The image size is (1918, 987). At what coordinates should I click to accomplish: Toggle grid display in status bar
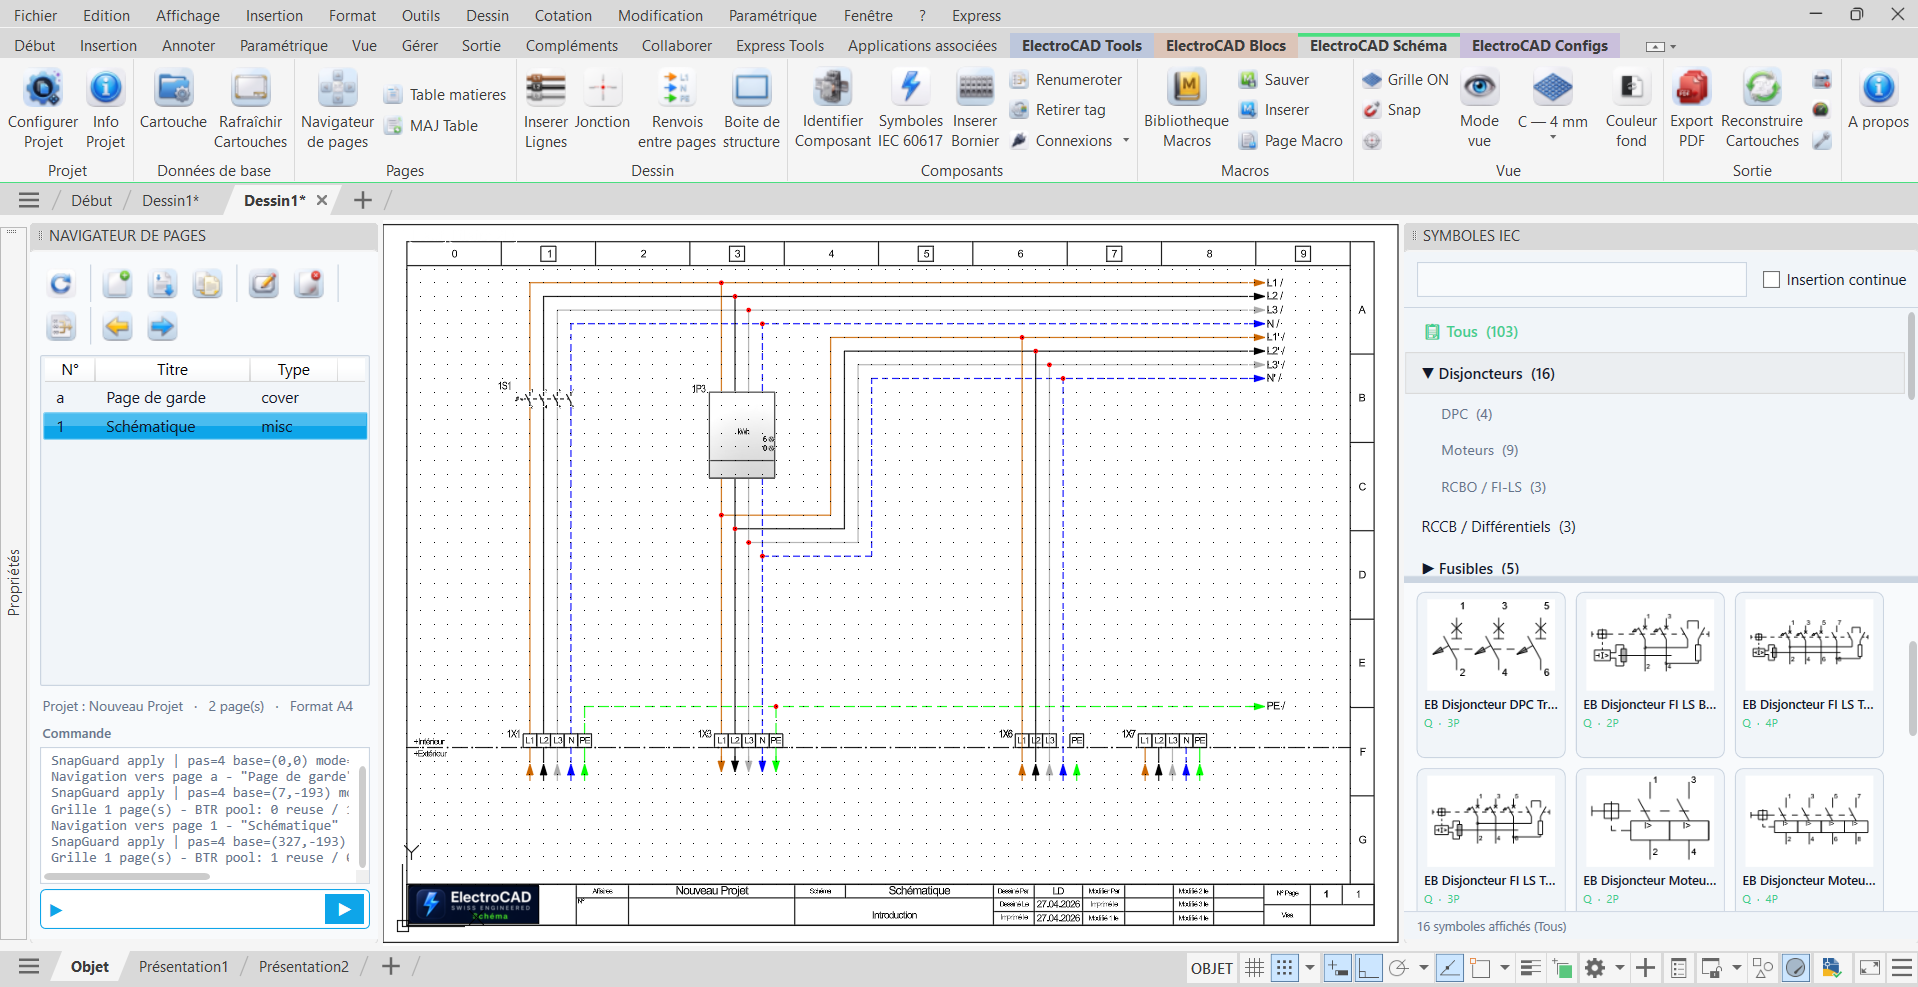1254,968
